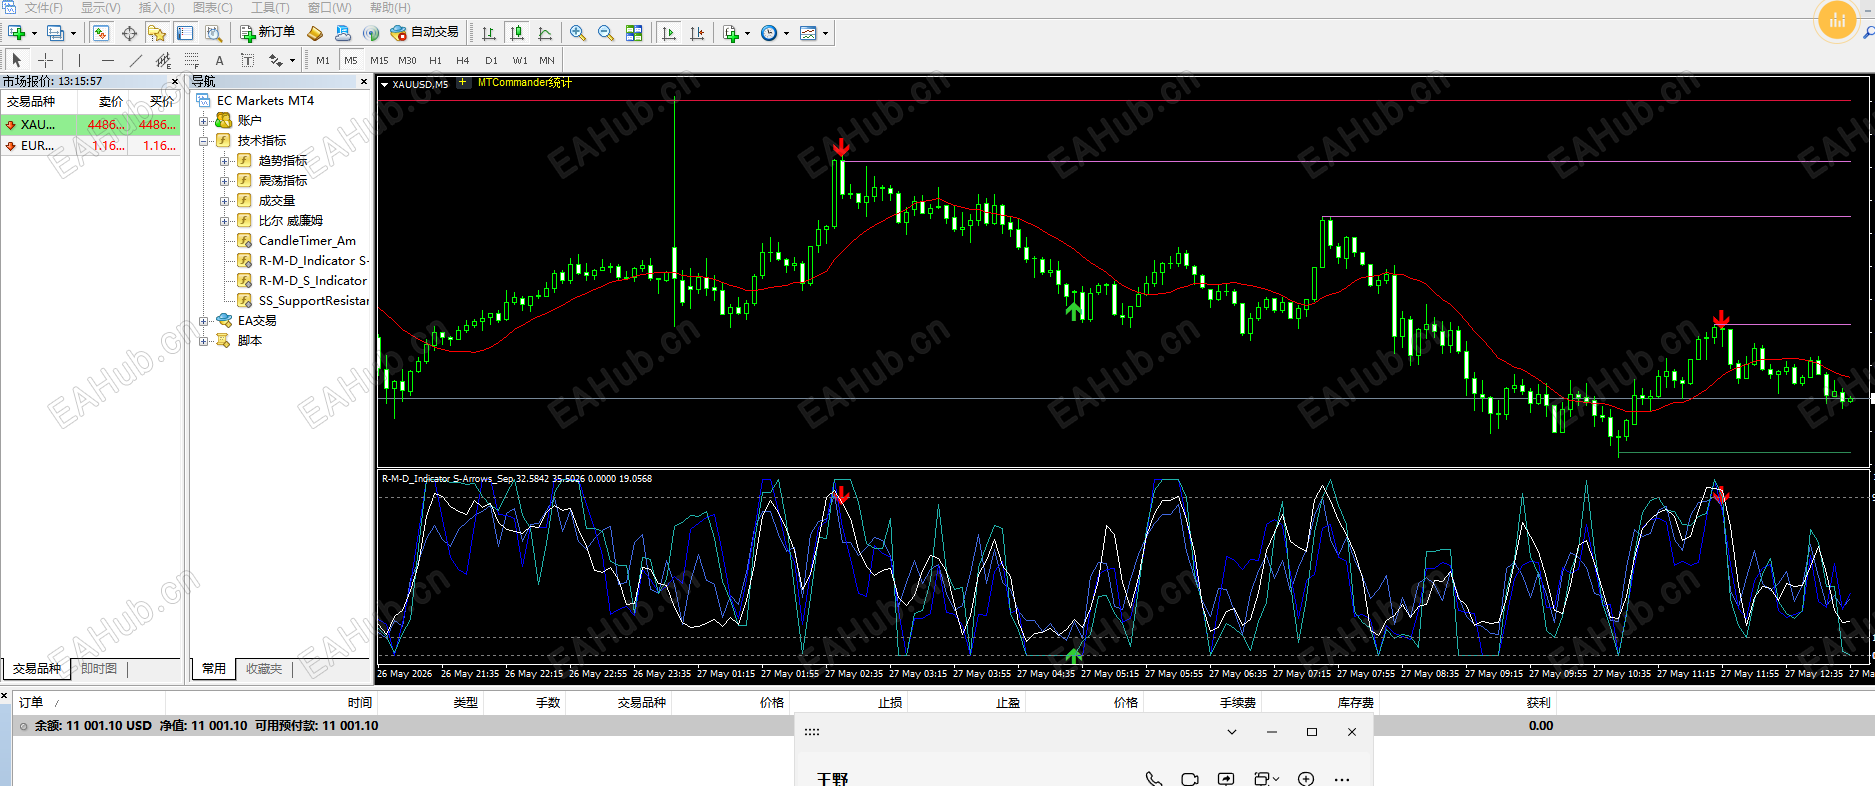The image size is (1875, 786).
Task: Switch to the 收藏夹 tab
Action: point(264,668)
